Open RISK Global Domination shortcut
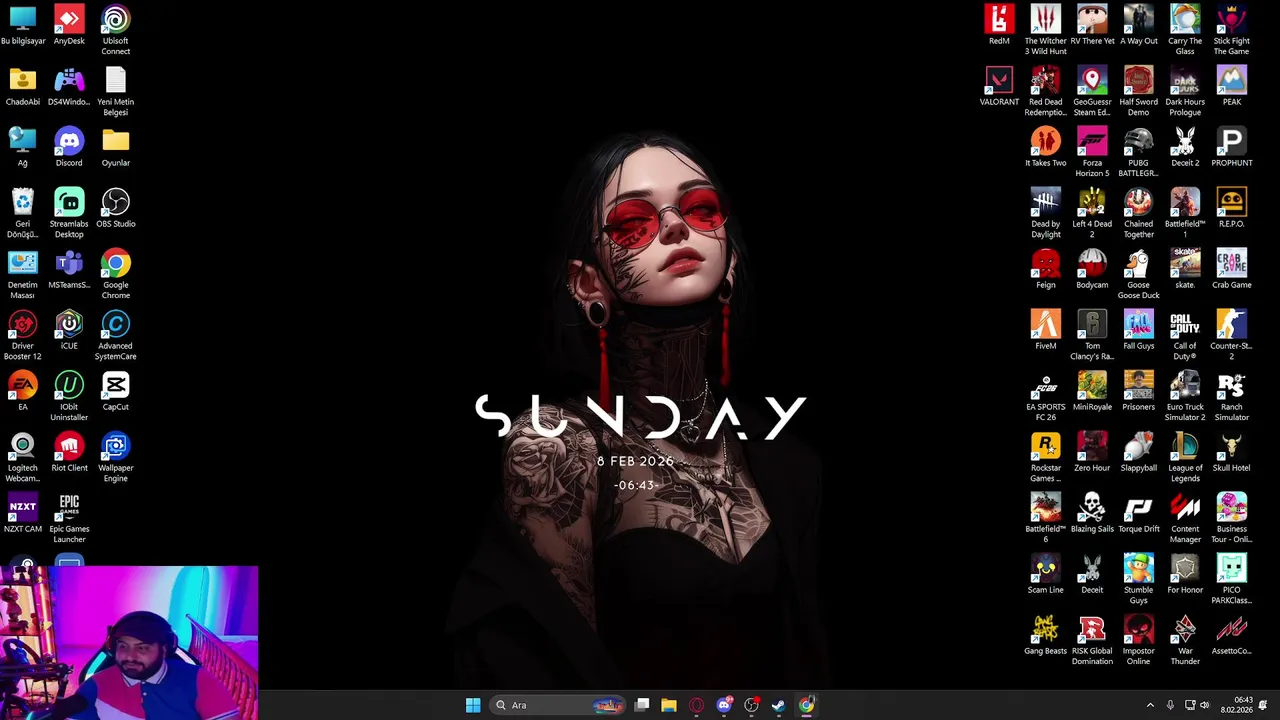1280x720 pixels. click(x=1092, y=640)
